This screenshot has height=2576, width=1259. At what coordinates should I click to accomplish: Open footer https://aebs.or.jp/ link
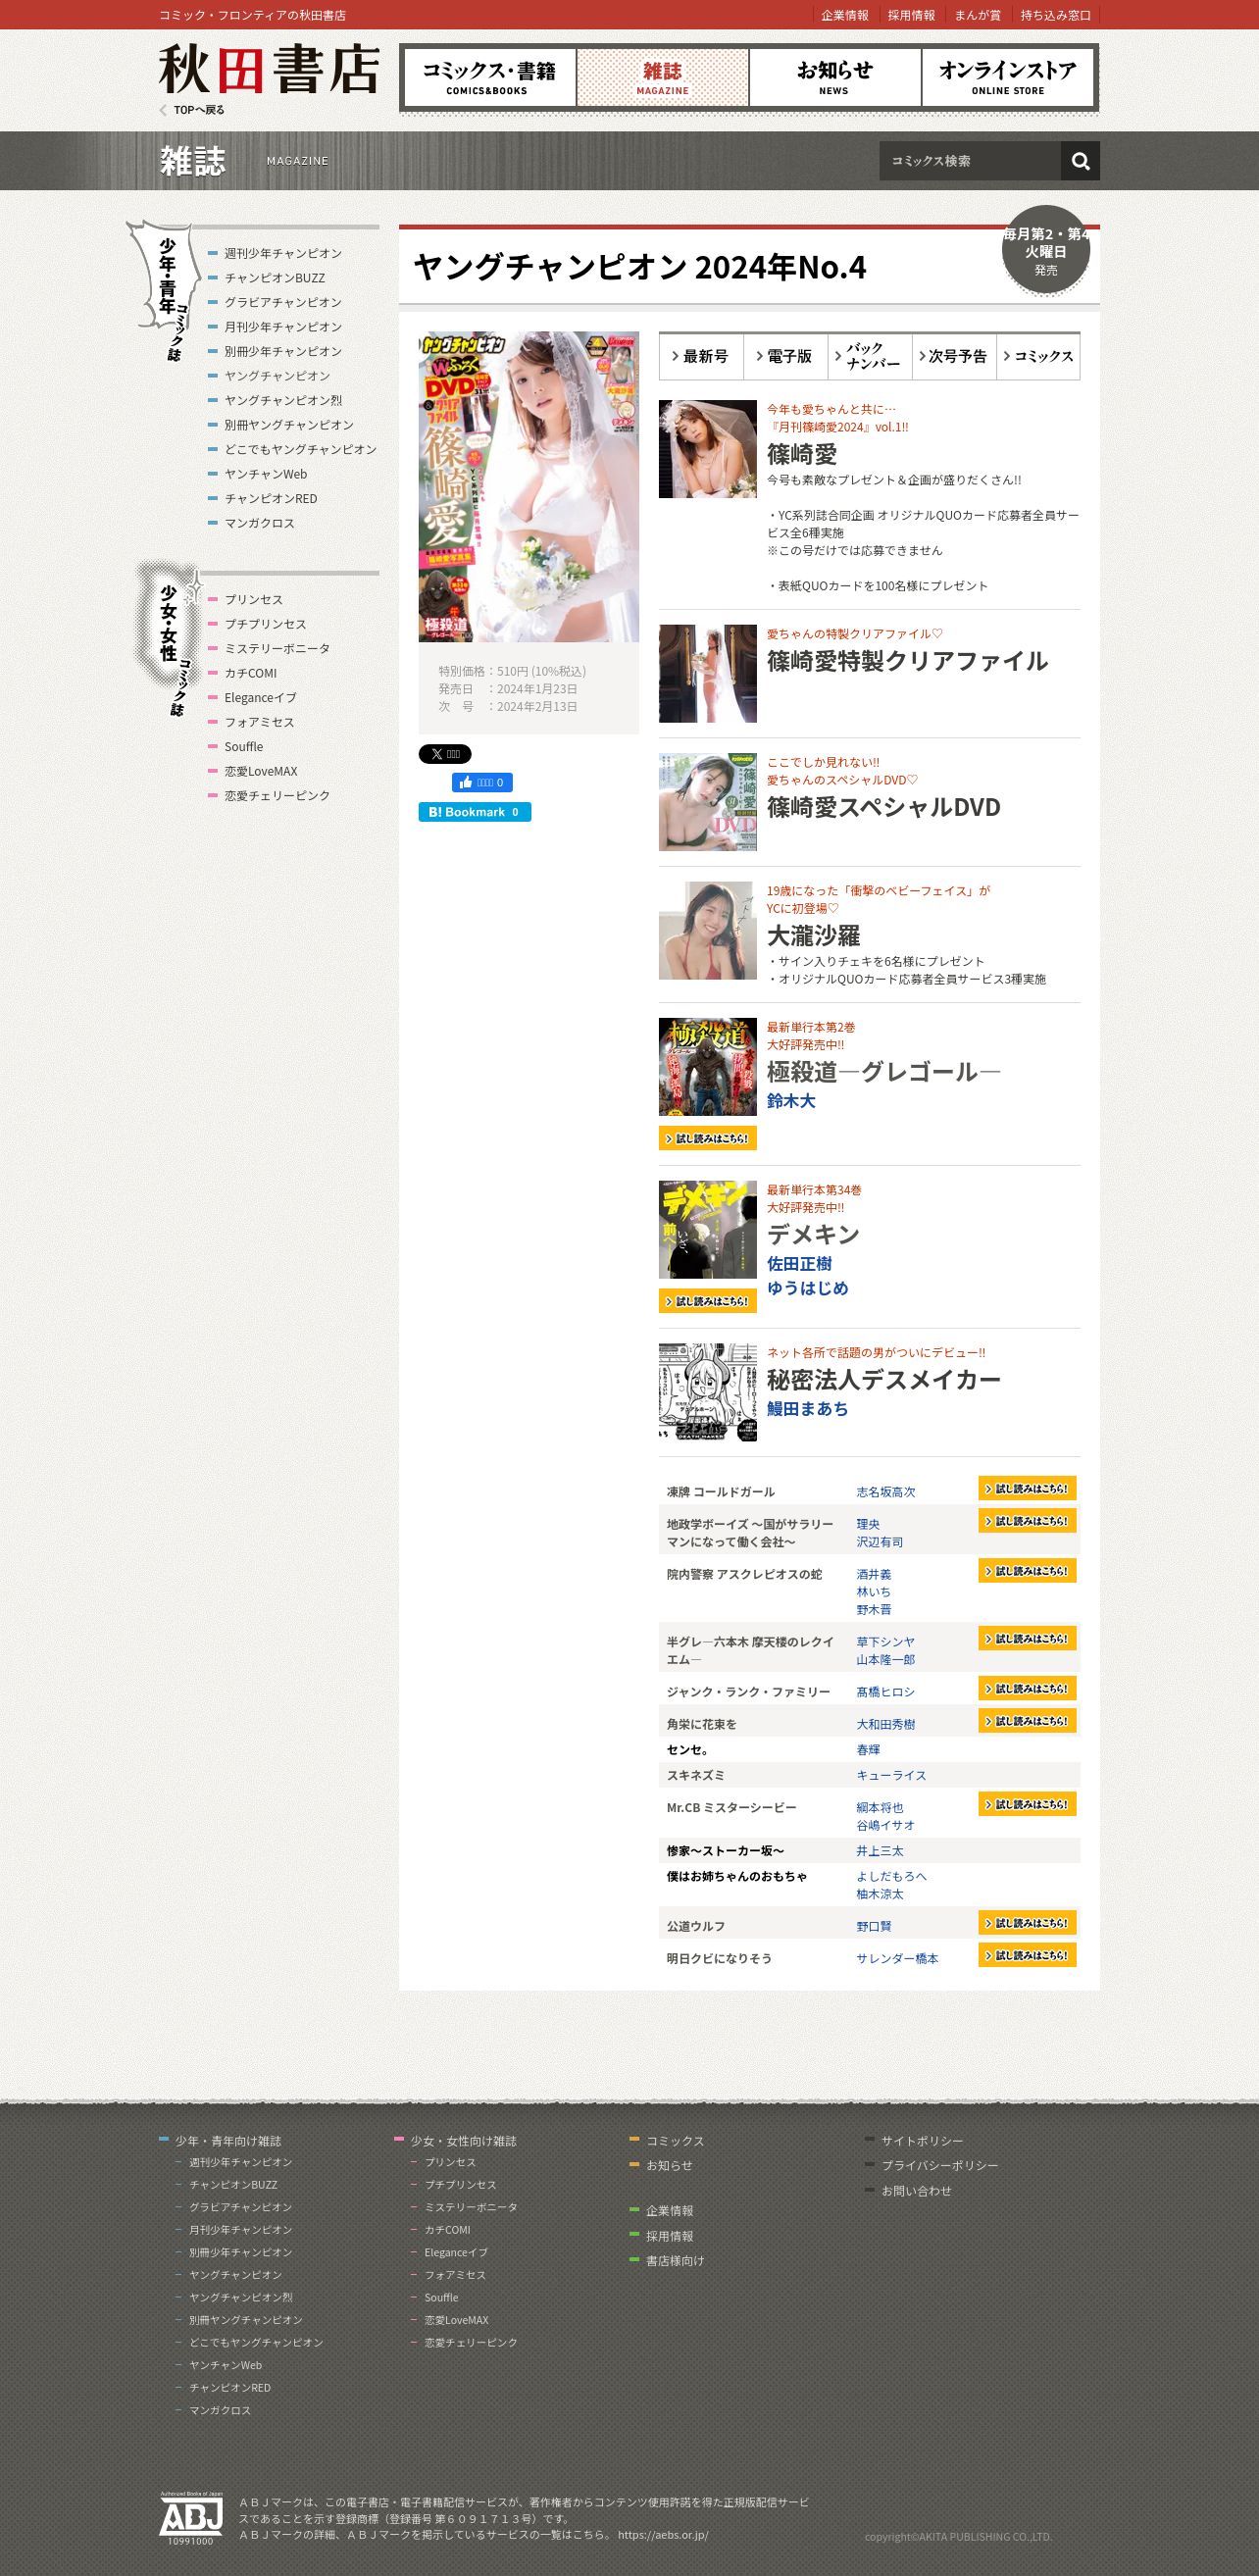coord(663,2535)
